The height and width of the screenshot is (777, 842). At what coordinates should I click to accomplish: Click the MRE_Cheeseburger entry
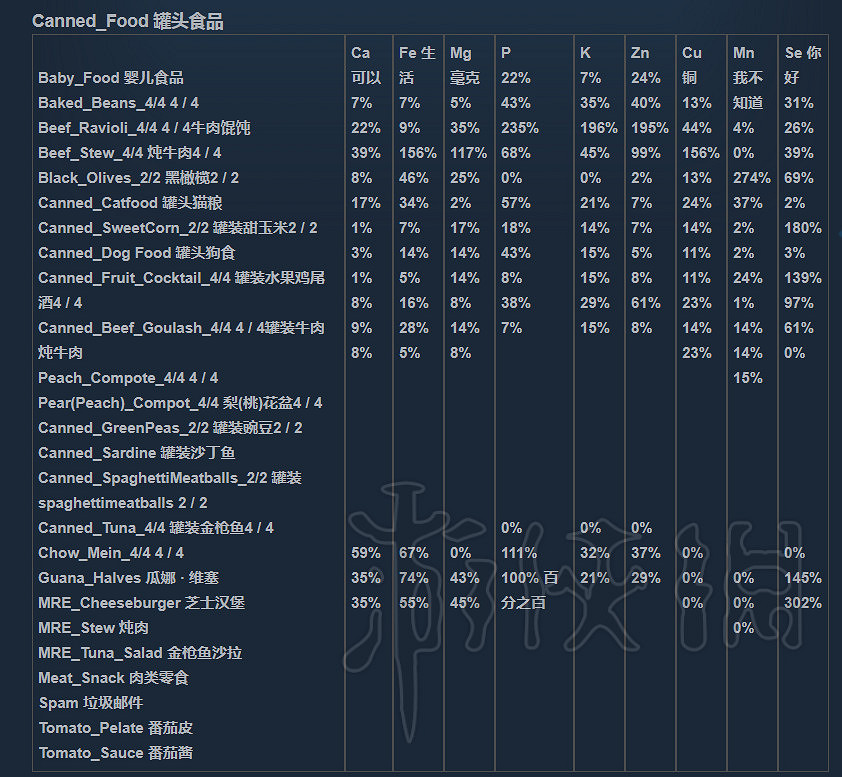[141, 603]
